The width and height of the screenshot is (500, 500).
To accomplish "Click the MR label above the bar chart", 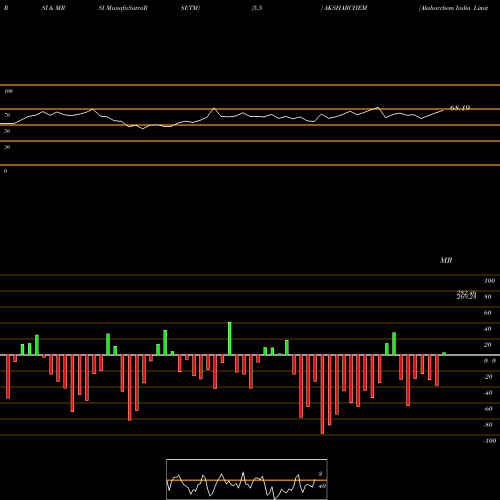I will 446,260.
